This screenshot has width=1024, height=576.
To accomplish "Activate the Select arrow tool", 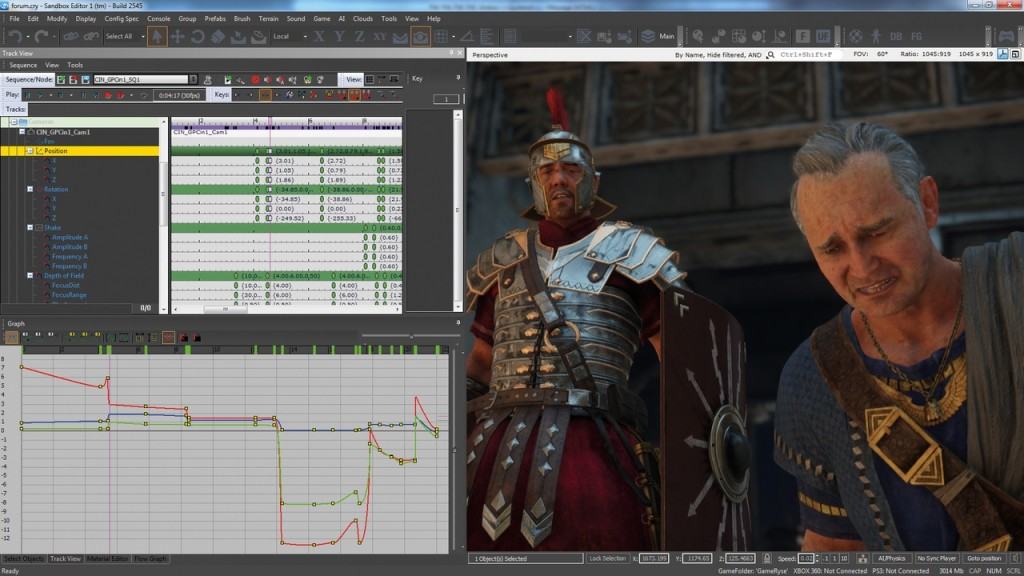I will click(x=157, y=37).
